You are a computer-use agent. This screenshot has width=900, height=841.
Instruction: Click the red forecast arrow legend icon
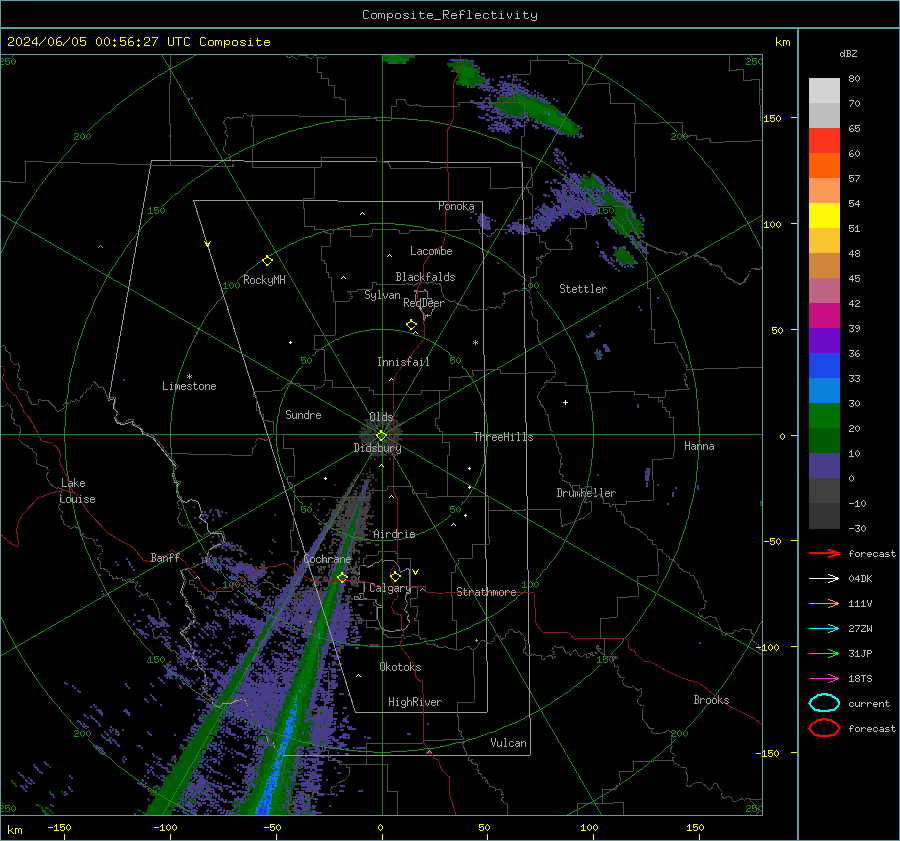[824, 553]
